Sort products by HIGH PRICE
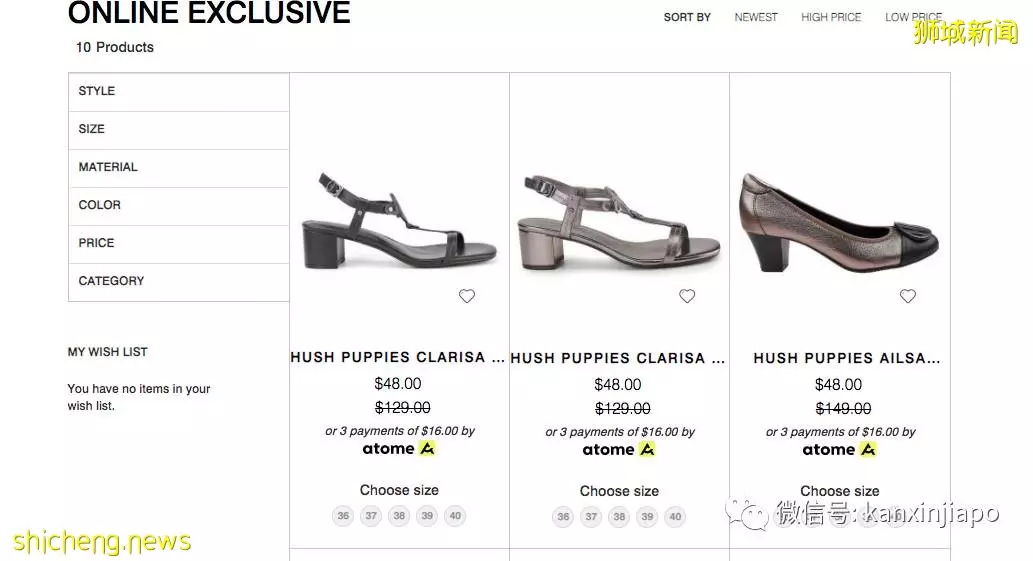 point(831,17)
